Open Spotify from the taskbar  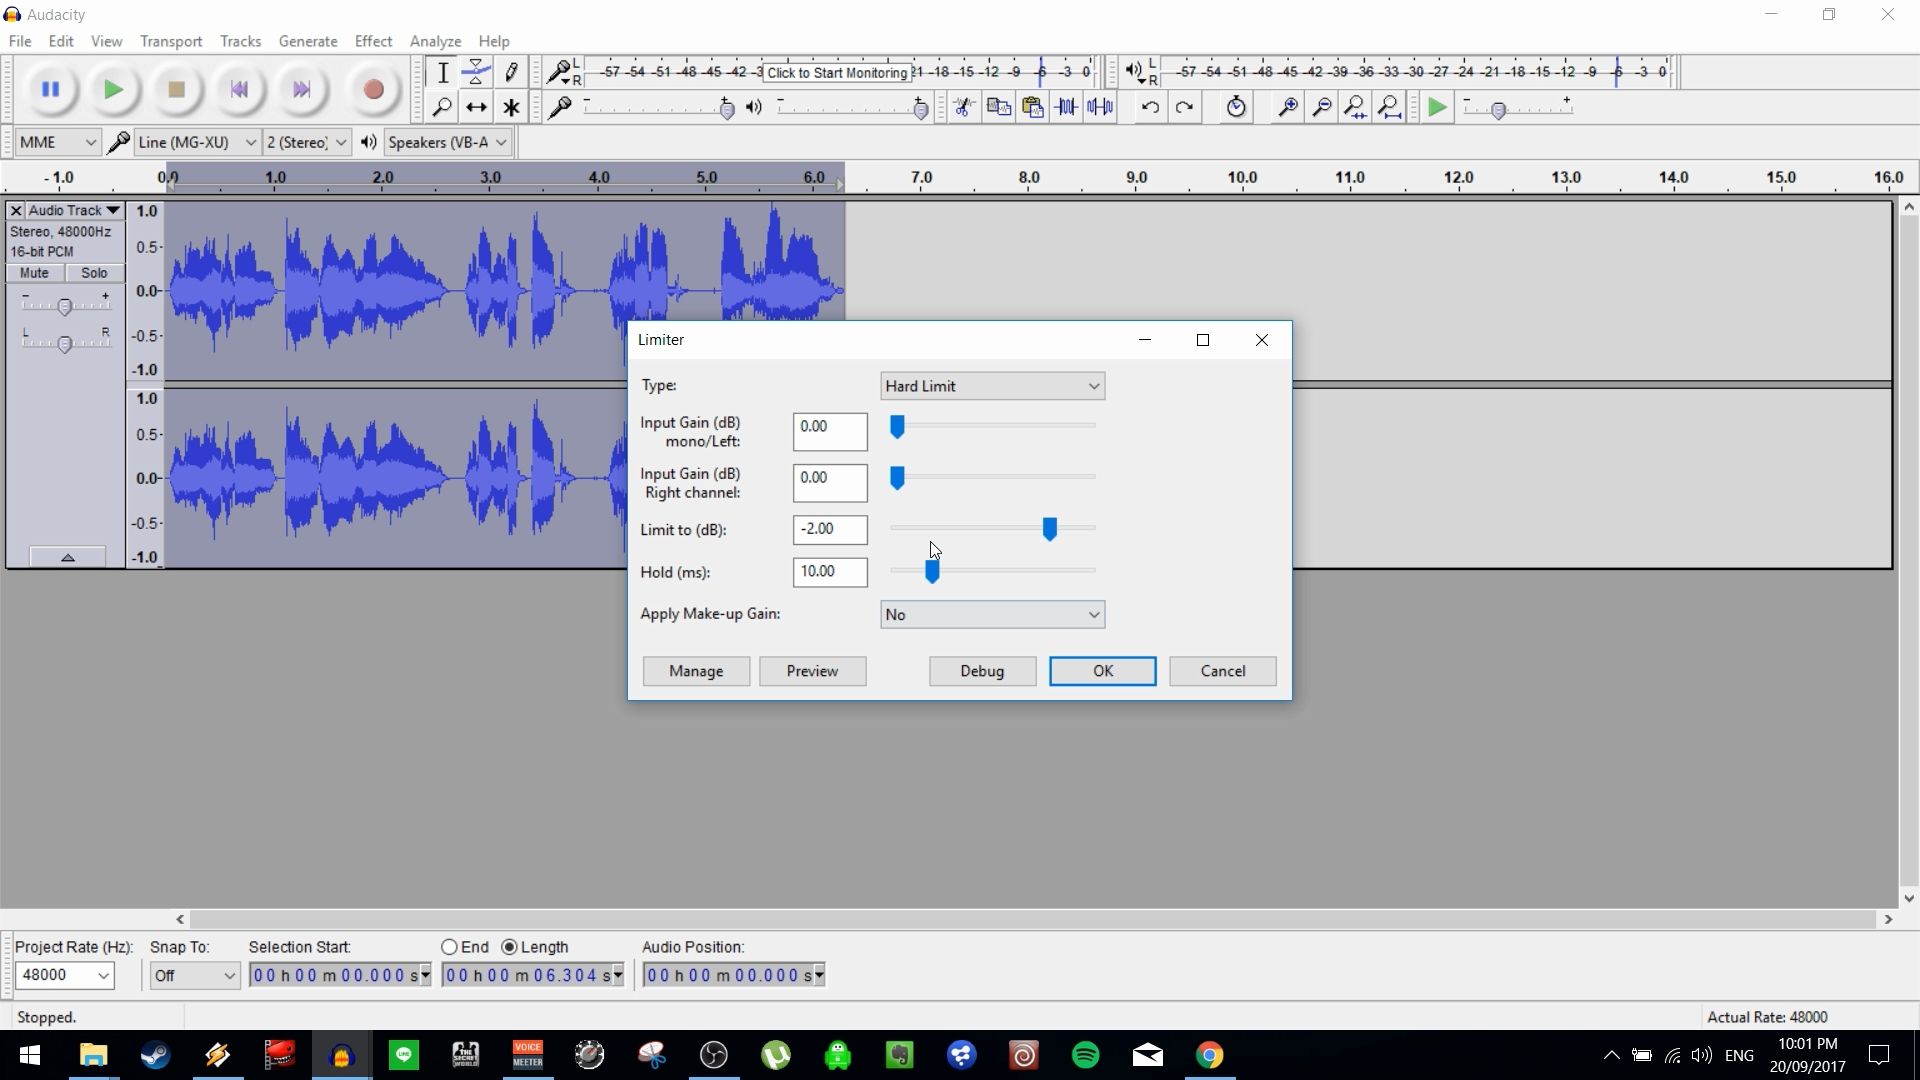pos(1086,1055)
